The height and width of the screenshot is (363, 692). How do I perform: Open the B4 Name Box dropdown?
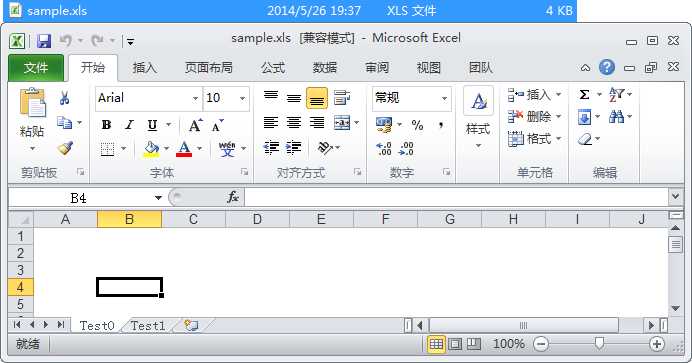pyautogui.click(x=158, y=198)
